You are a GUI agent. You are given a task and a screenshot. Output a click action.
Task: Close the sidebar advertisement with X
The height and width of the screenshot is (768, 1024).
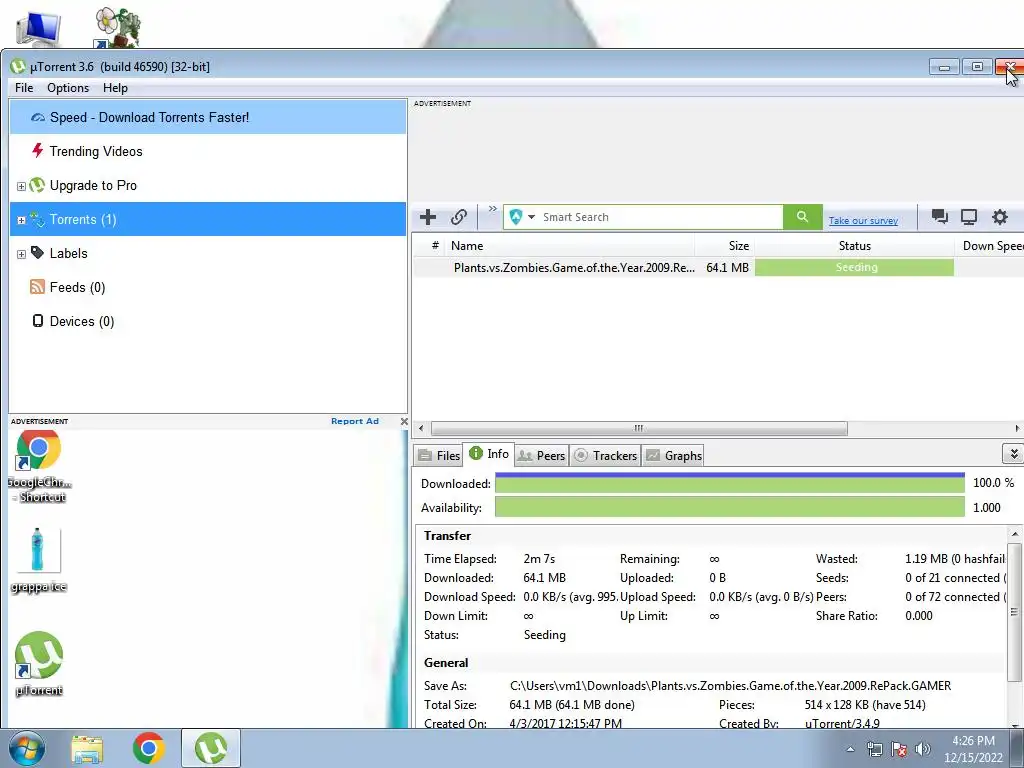[404, 422]
